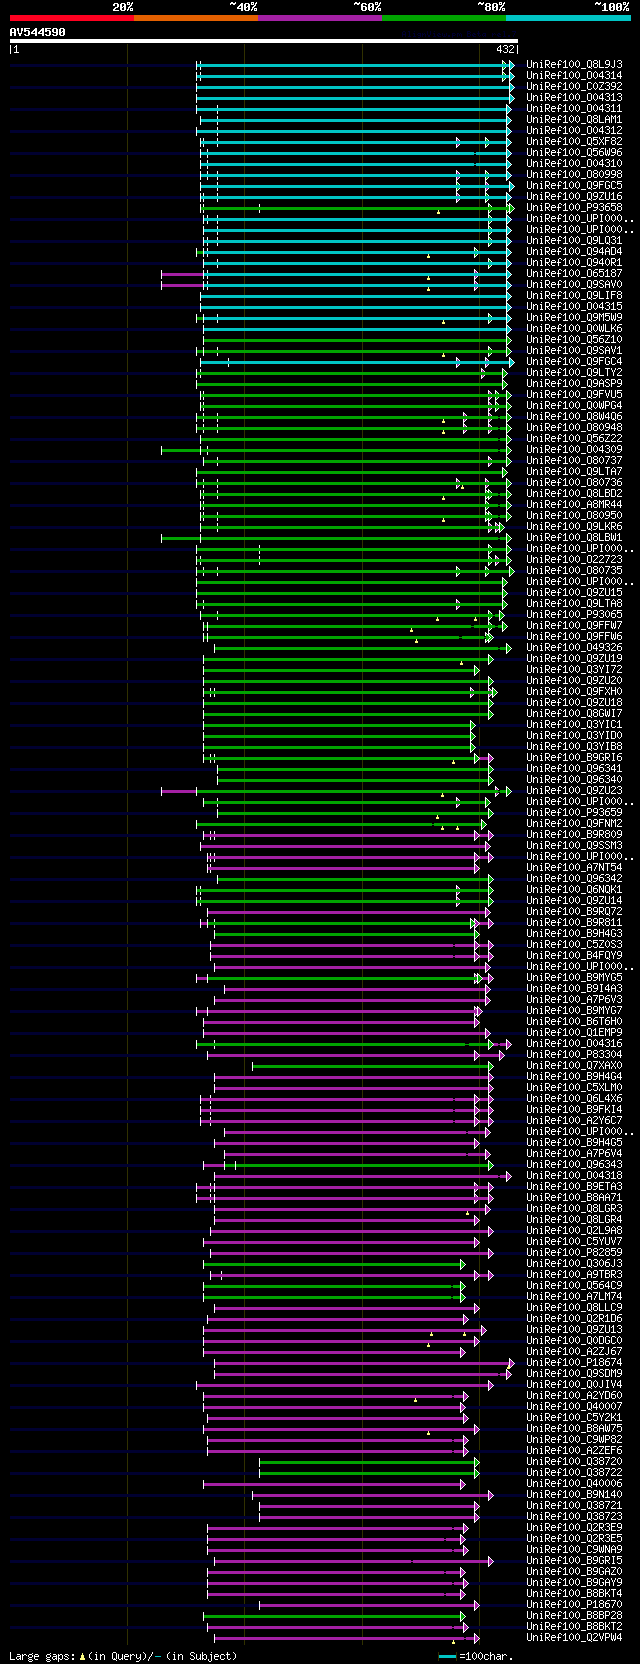Select hit label UniRef100_Q9LKR6
The width and height of the screenshot is (640, 1664).
pyautogui.click(x=574, y=526)
